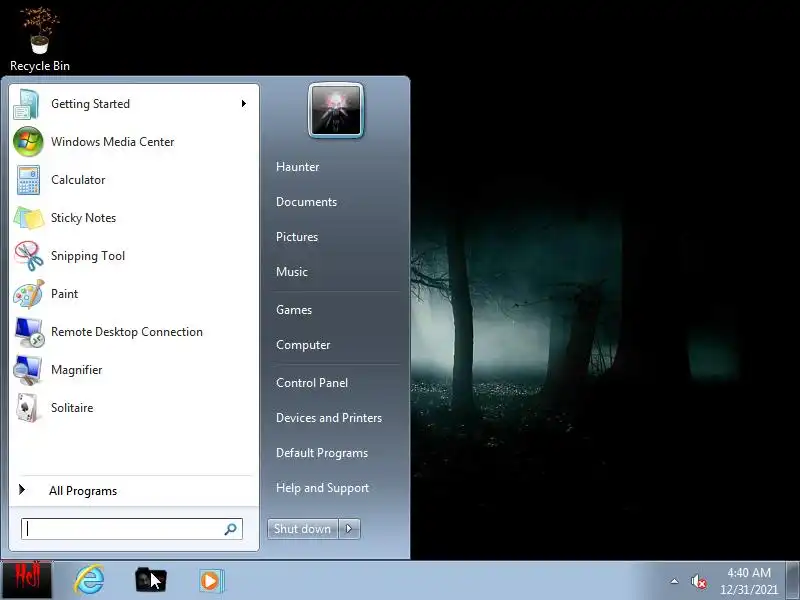Image resolution: width=800 pixels, height=600 pixels.
Task: Open the Recycle Bin desktop icon
Action: click(40, 39)
